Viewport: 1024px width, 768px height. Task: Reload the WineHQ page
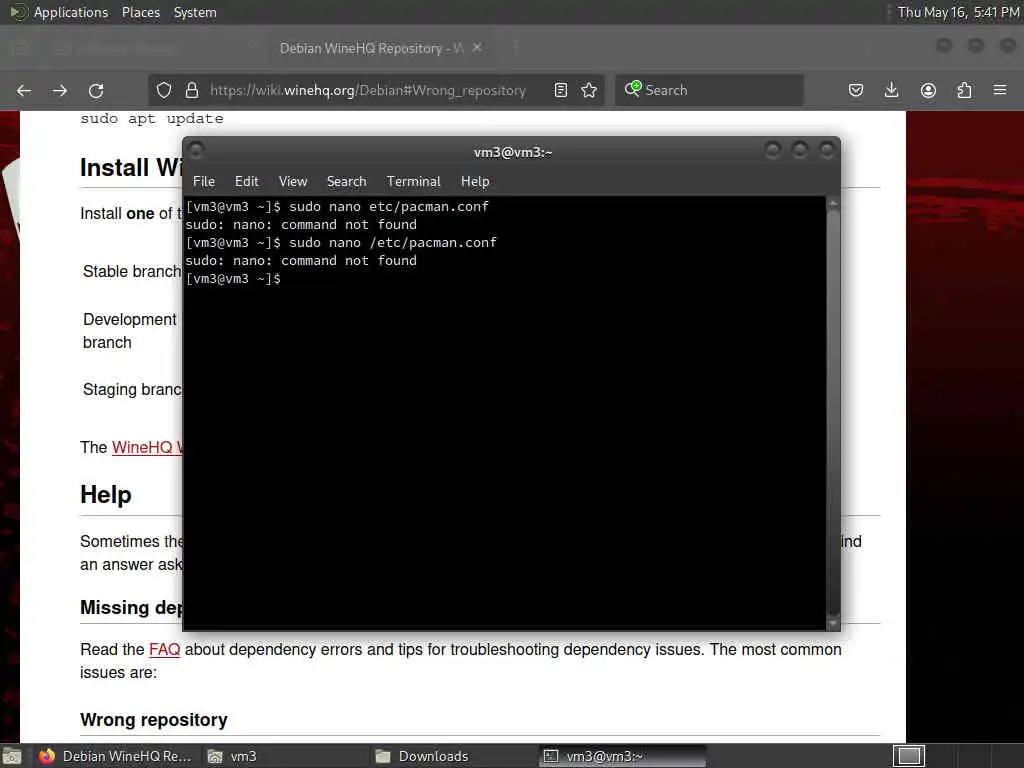(96, 90)
